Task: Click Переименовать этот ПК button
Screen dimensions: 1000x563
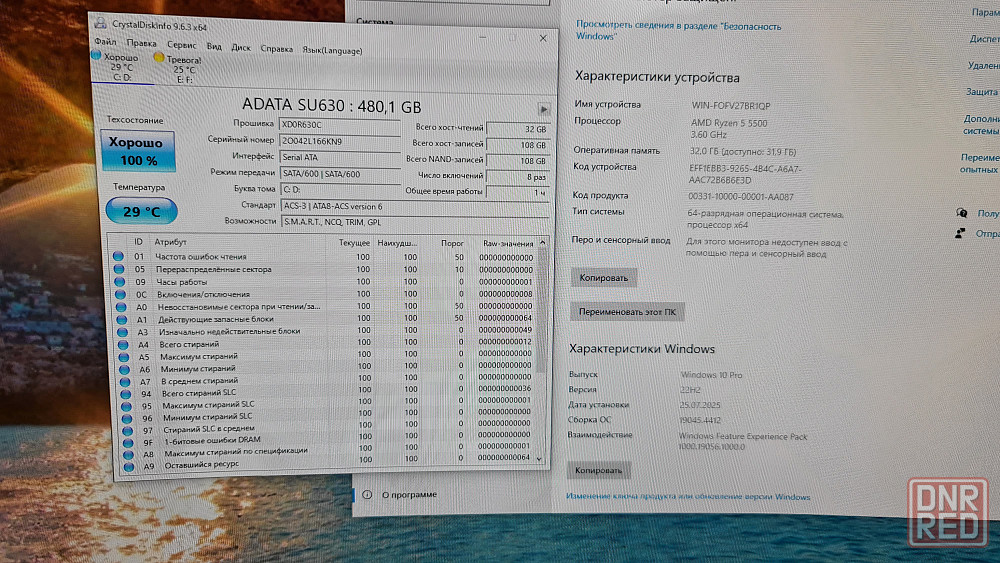Action: click(627, 312)
